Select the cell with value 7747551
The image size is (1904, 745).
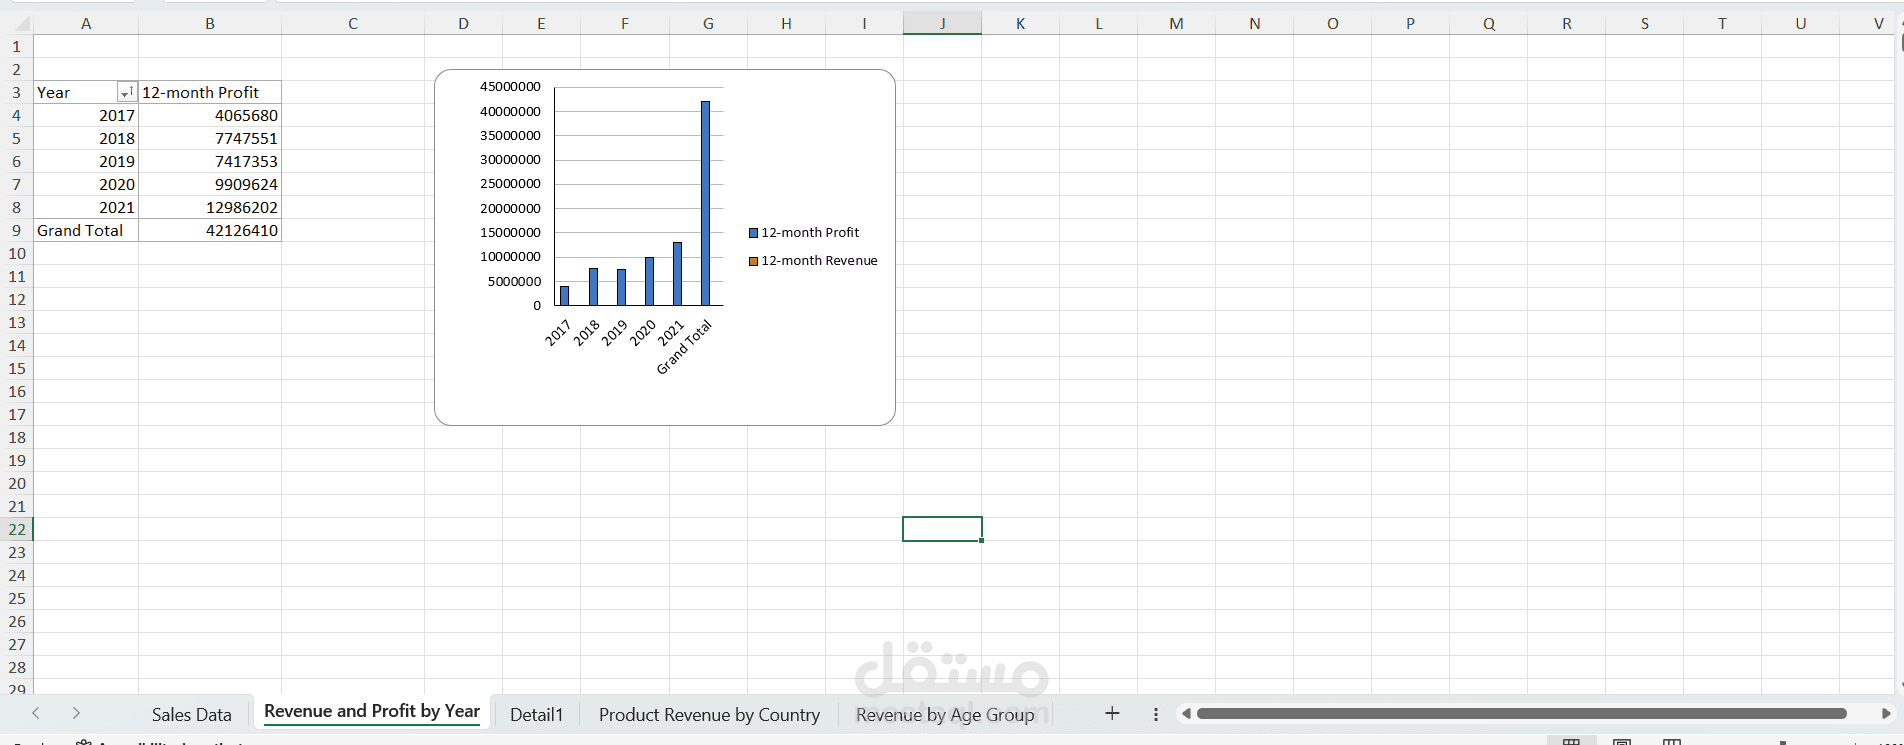(x=210, y=138)
